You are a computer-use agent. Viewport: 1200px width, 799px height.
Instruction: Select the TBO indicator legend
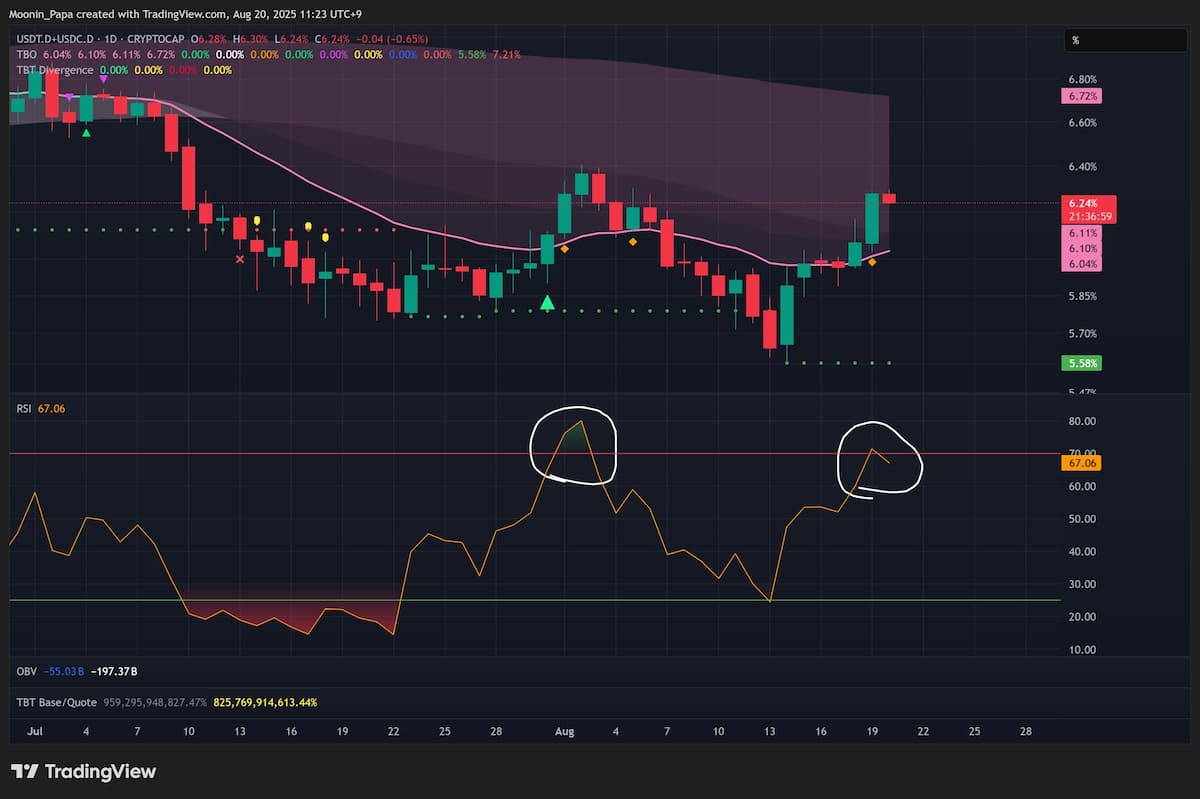point(24,54)
